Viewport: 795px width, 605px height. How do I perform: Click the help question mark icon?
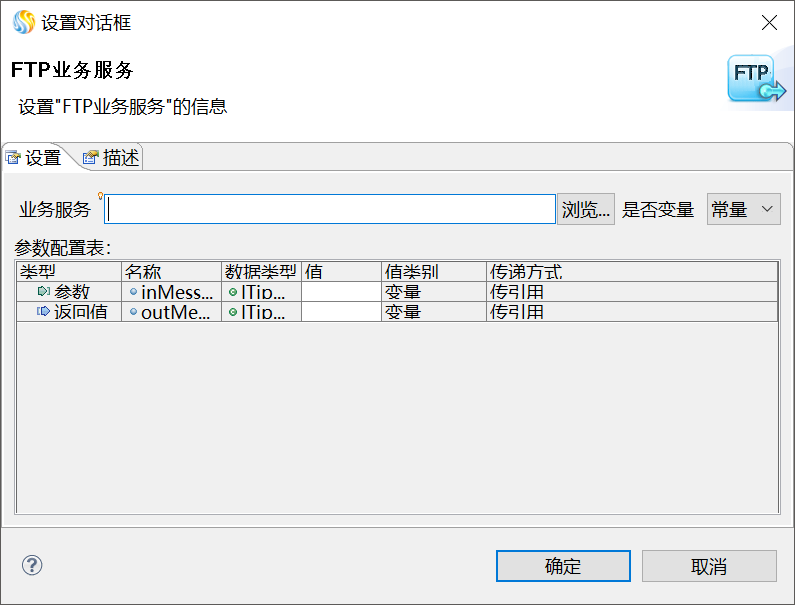click(x=32, y=565)
